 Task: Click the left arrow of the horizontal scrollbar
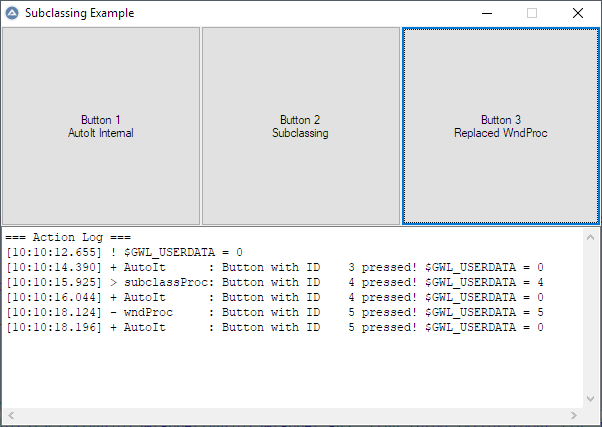[x=9, y=415]
